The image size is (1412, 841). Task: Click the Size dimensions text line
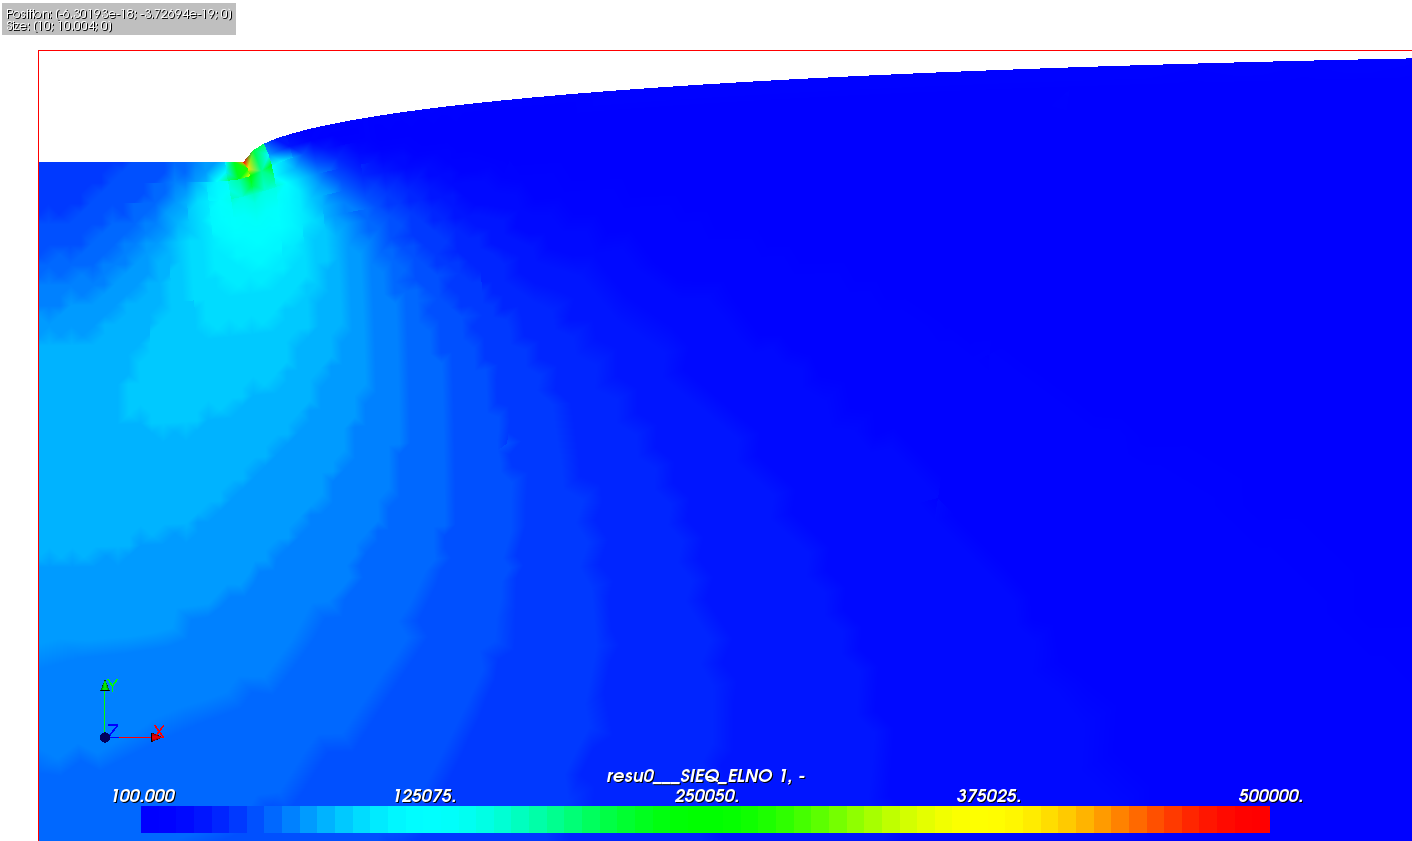pyautogui.click(x=59, y=27)
